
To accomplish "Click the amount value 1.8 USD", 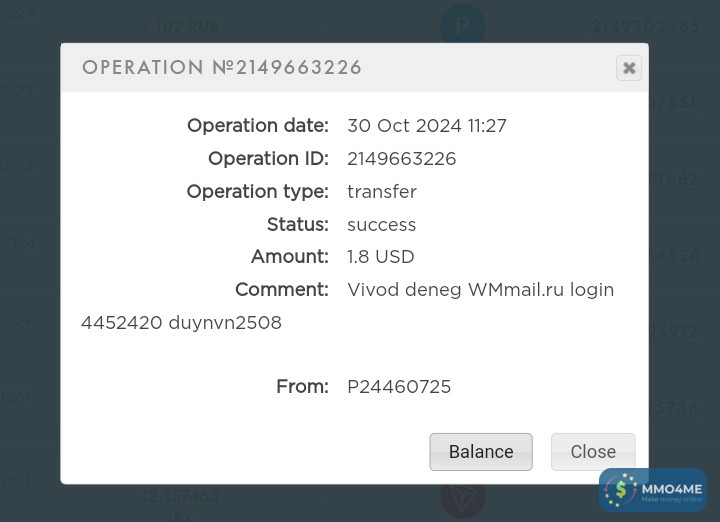I will pos(380,257).
